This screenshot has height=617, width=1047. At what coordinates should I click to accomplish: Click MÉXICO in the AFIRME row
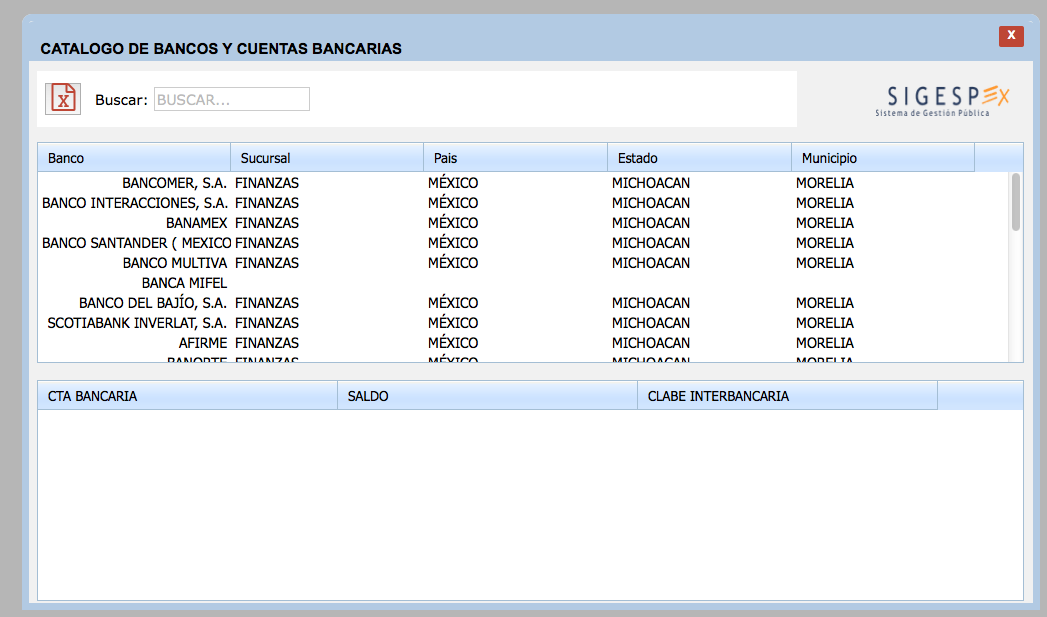pyautogui.click(x=453, y=343)
